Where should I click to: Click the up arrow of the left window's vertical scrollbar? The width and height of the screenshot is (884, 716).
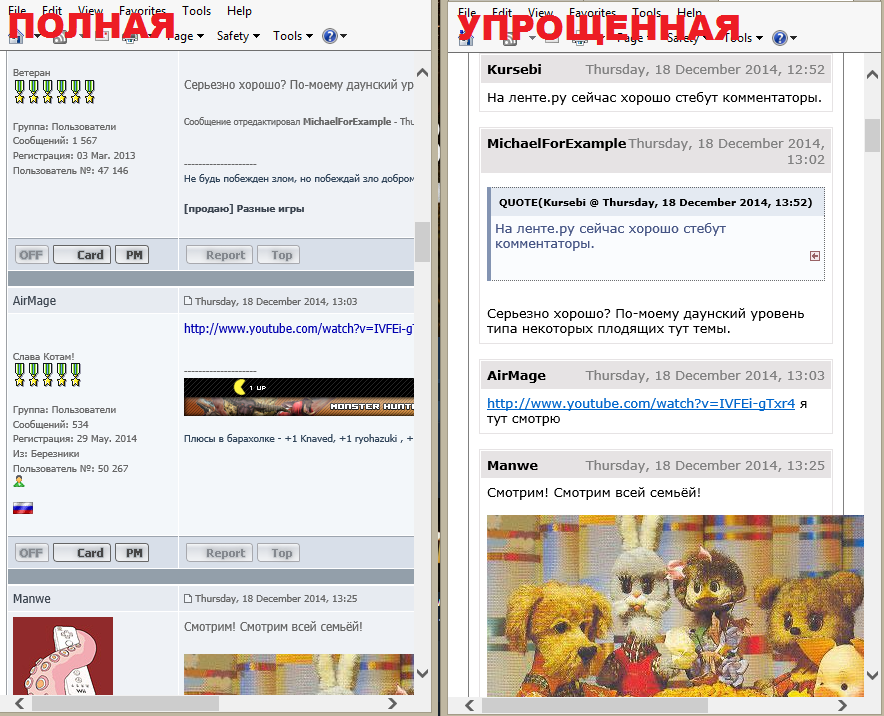pyautogui.click(x=422, y=73)
